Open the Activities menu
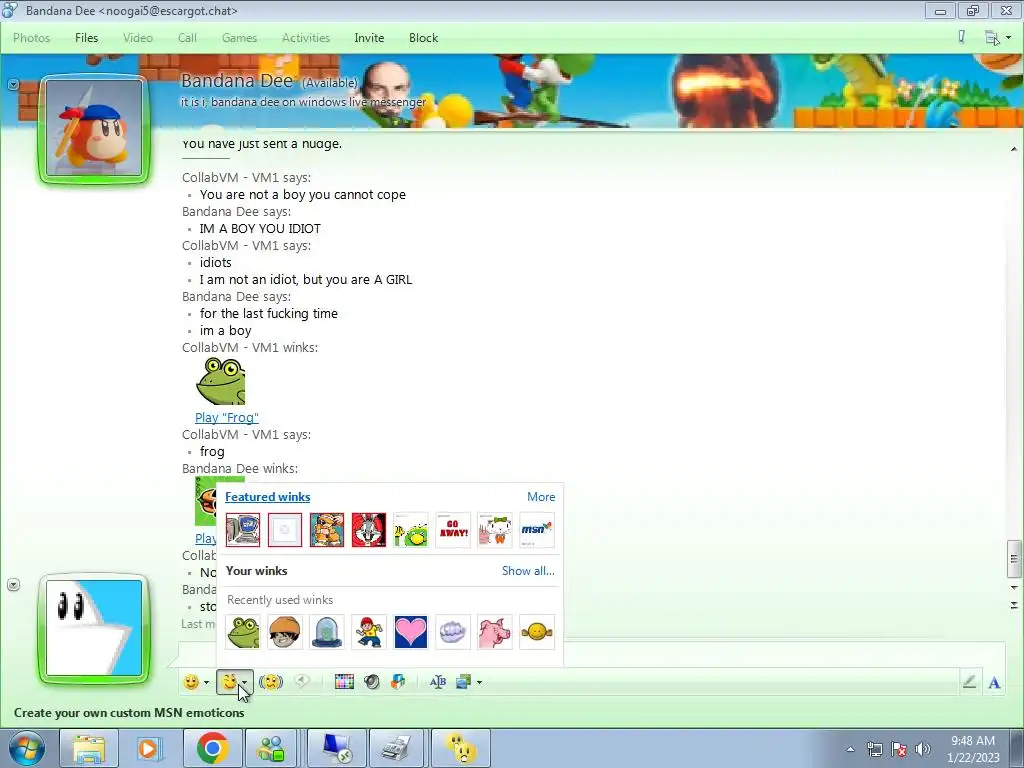1024x768 pixels. pyautogui.click(x=306, y=38)
